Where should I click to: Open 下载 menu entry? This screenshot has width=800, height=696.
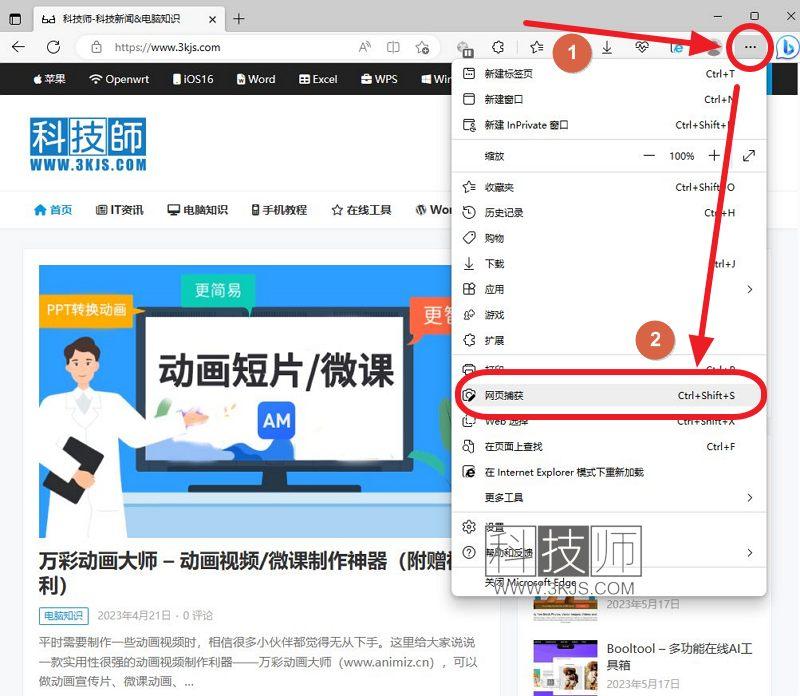click(609, 263)
